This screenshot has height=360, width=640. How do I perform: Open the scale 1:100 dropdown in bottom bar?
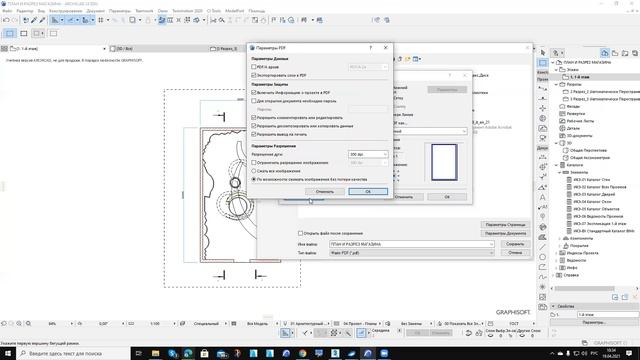174,323
